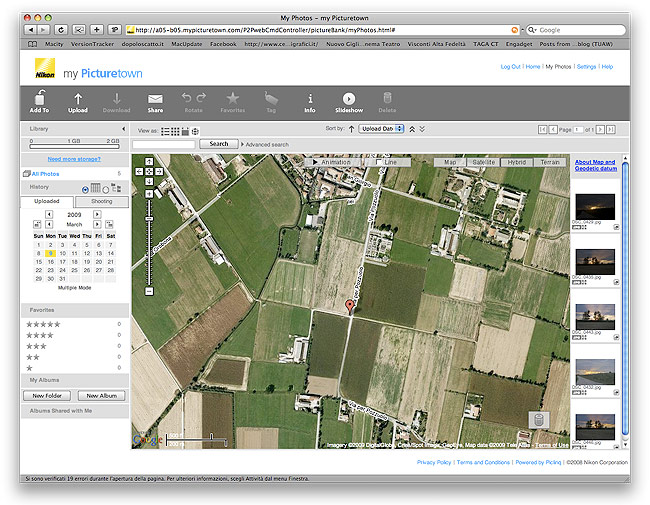Toggle Multiple Mode under the calendar
The image size is (650, 505).
[x=75, y=288]
